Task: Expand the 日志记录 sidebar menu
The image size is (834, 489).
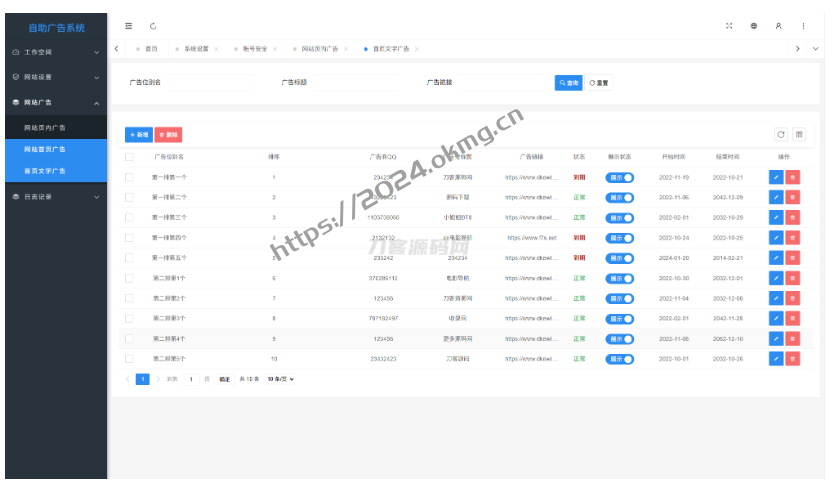Action: point(56,197)
